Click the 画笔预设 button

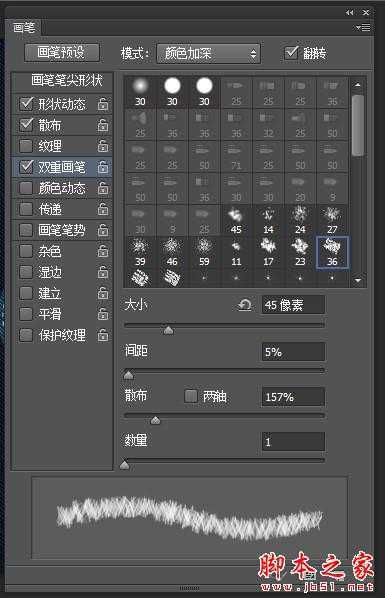click(x=62, y=52)
